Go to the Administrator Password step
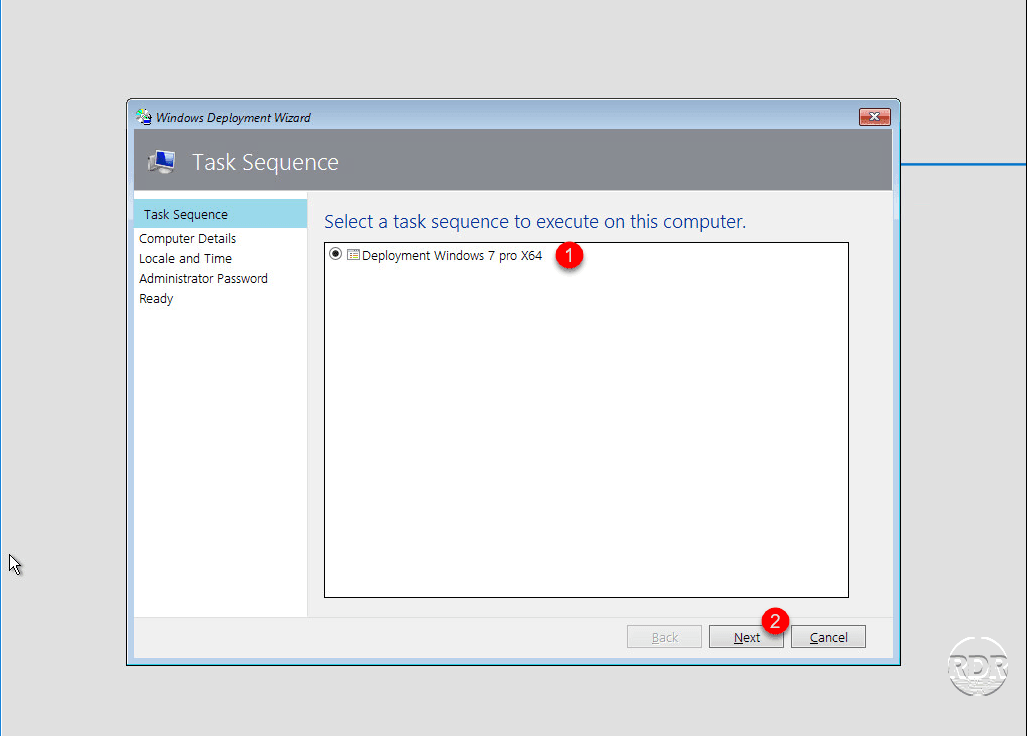Viewport: 1027px width, 736px height. (x=204, y=278)
